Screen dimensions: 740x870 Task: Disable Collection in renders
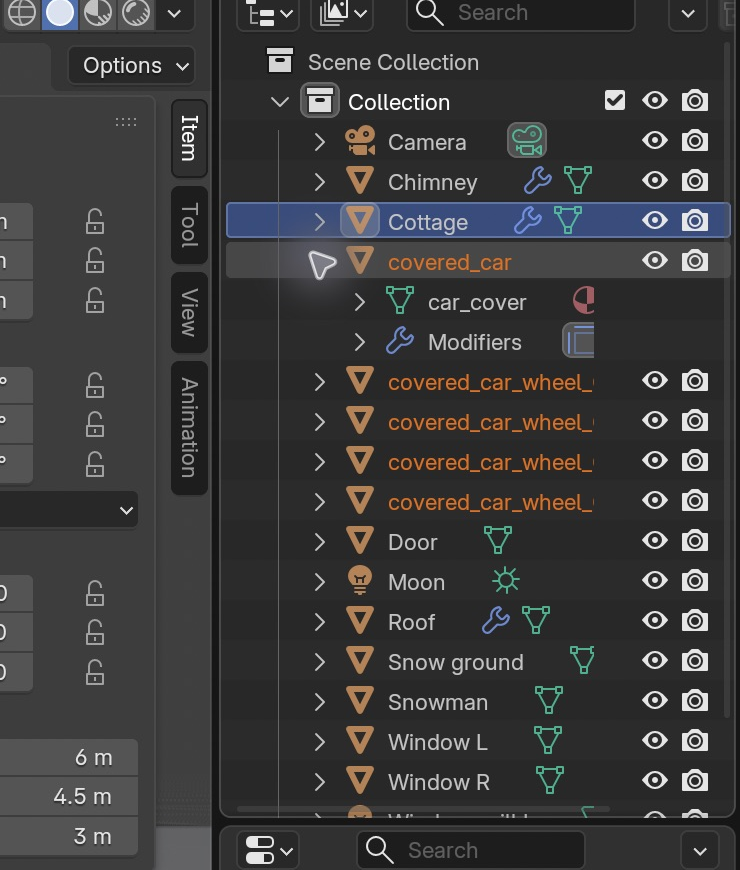coord(695,100)
